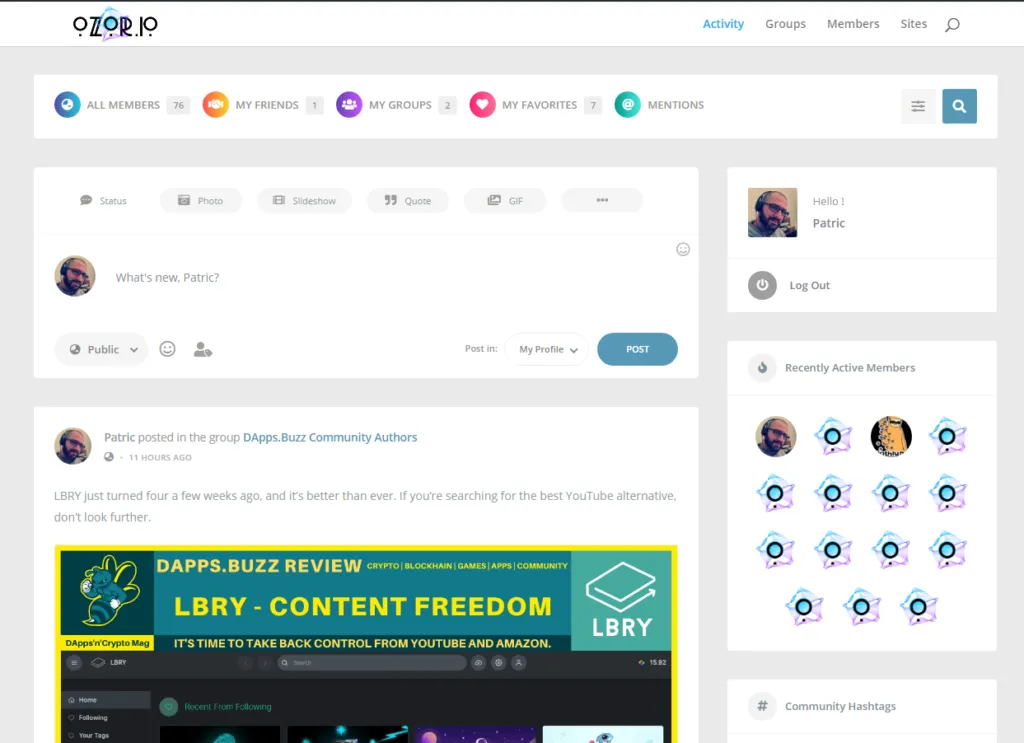Open the DApps.Buzz Community Authors group link
The image size is (1024, 743).
(330, 437)
